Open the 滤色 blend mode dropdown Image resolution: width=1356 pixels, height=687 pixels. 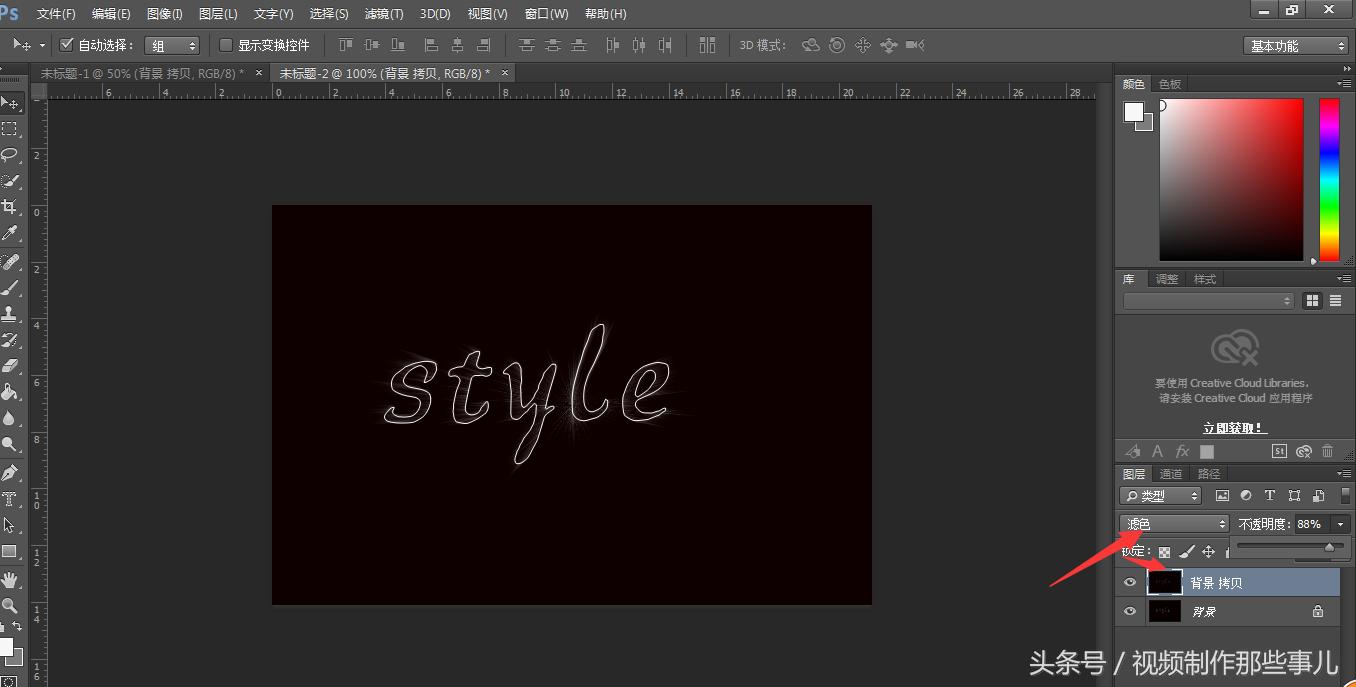point(1173,523)
